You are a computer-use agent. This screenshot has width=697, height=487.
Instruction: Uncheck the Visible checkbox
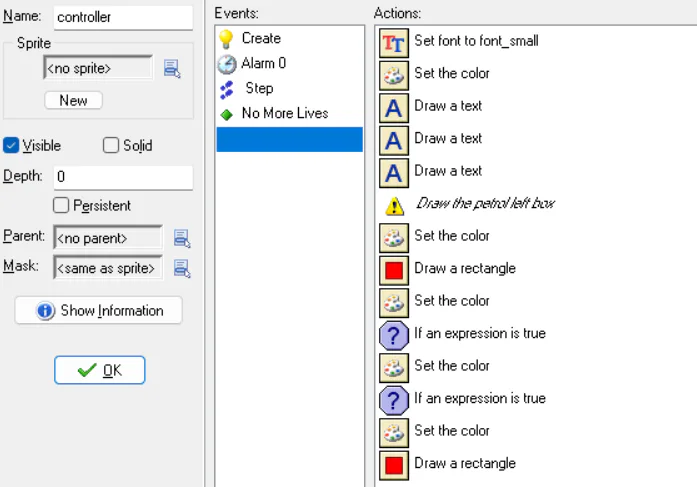pos(12,146)
